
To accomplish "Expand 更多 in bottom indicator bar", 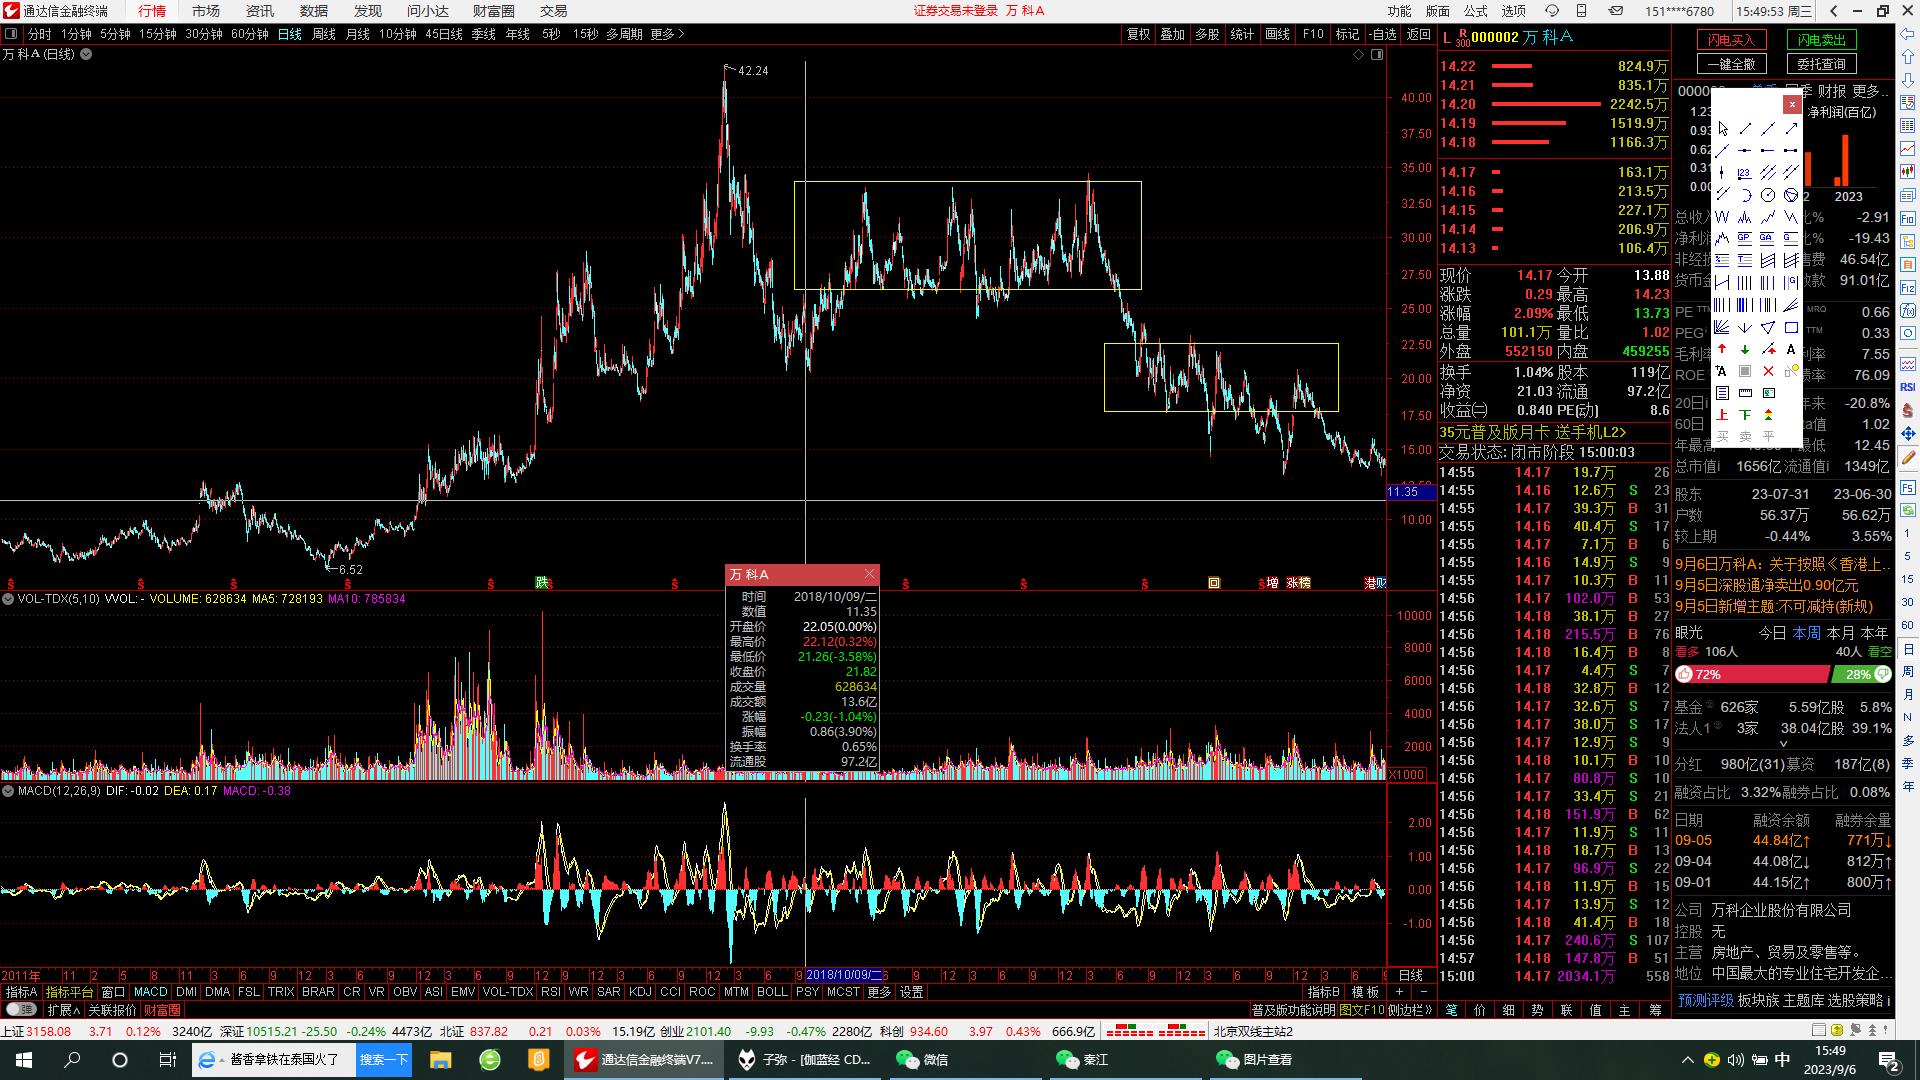I will [879, 992].
